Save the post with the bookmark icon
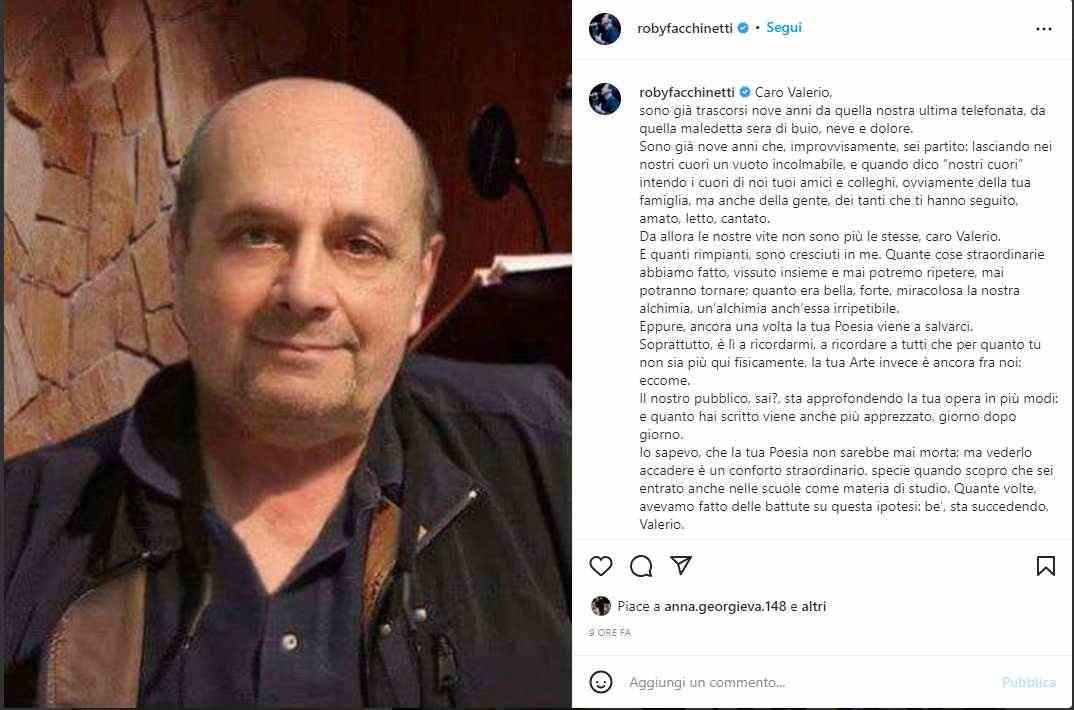 pyautogui.click(x=1045, y=566)
